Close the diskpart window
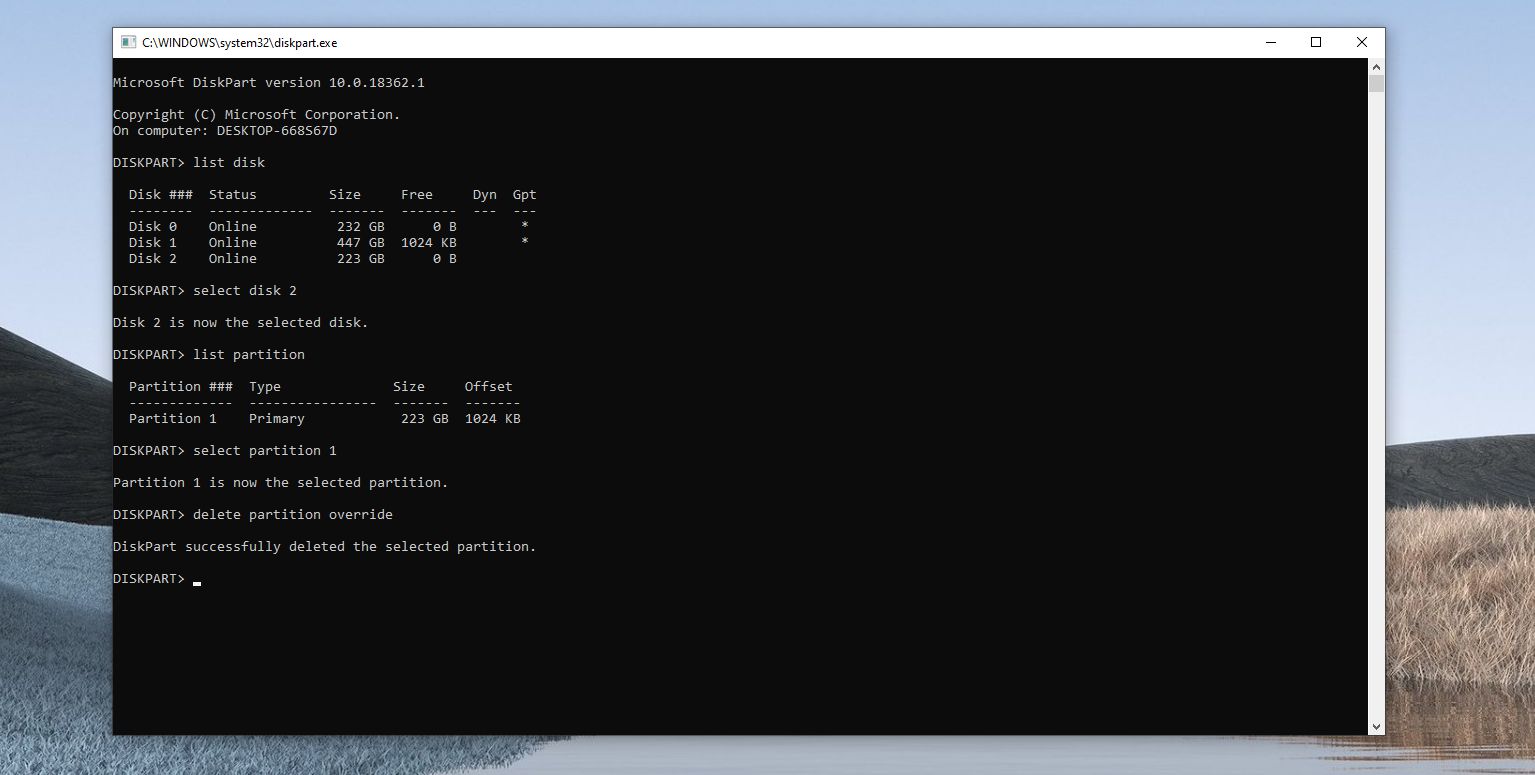Image resolution: width=1535 pixels, height=775 pixels. point(1362,42)
